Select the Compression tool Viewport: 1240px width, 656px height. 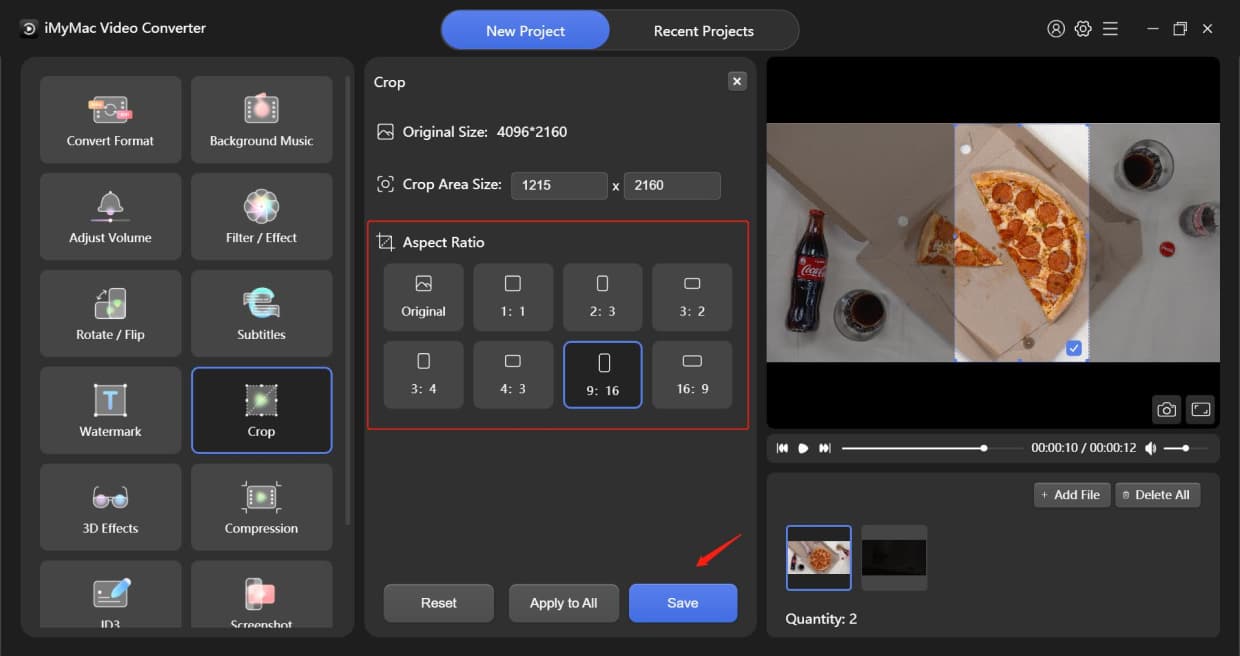[261, 507]
